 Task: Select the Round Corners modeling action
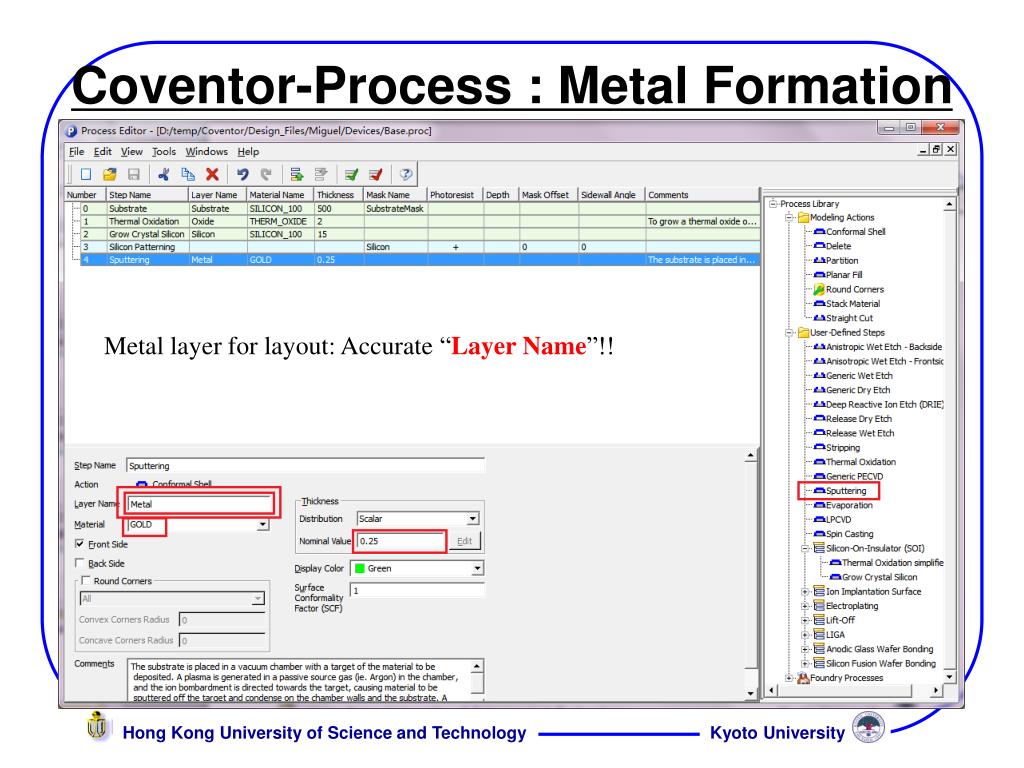[x=855, y=289]
